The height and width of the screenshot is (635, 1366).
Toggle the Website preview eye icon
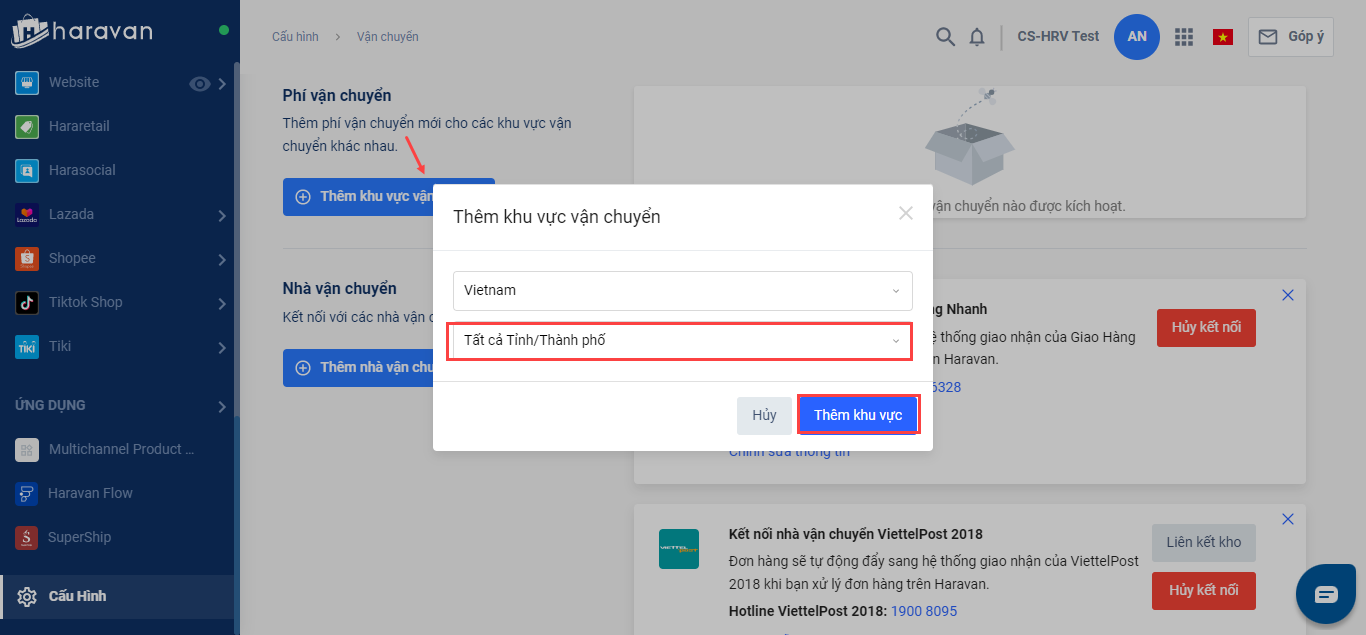[200, 84]
